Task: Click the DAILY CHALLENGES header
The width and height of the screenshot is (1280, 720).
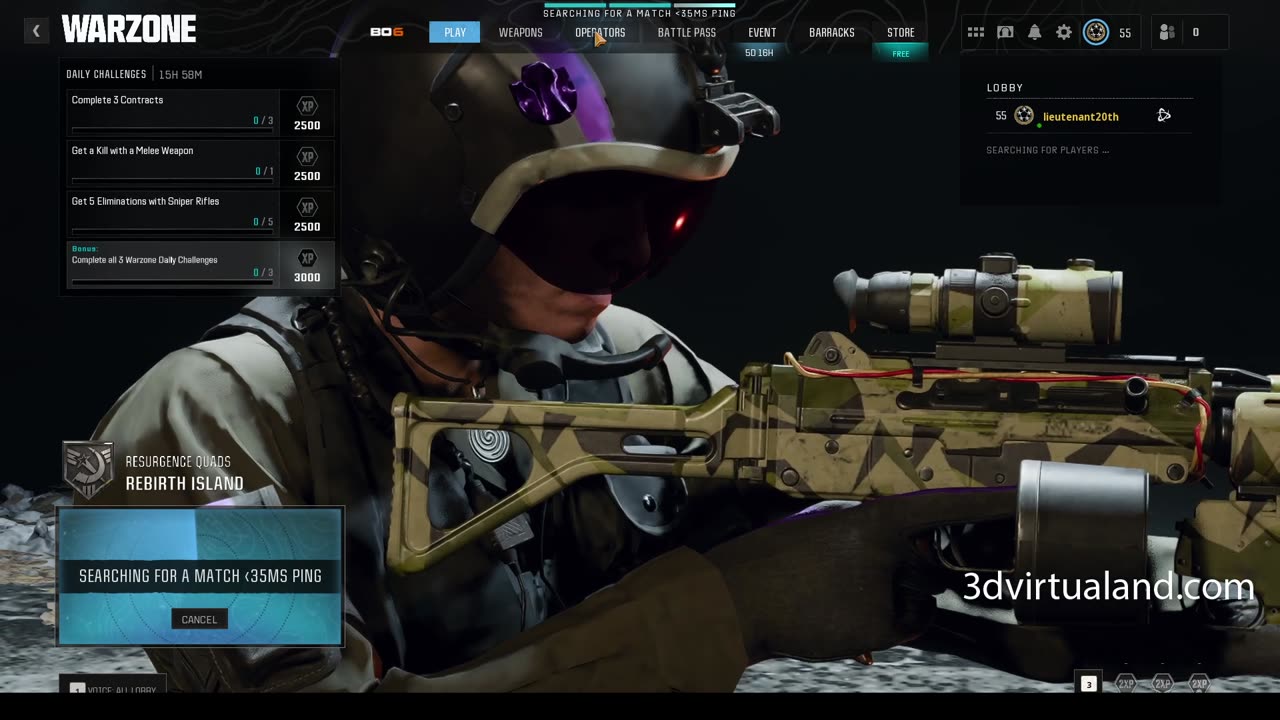Action: (106, 74)
